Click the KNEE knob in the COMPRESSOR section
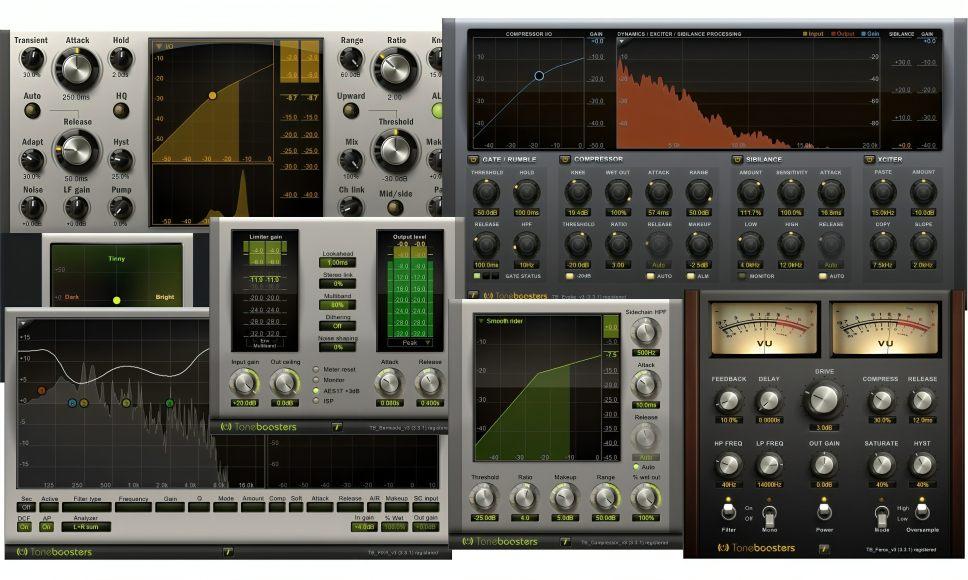 (578, 193)
